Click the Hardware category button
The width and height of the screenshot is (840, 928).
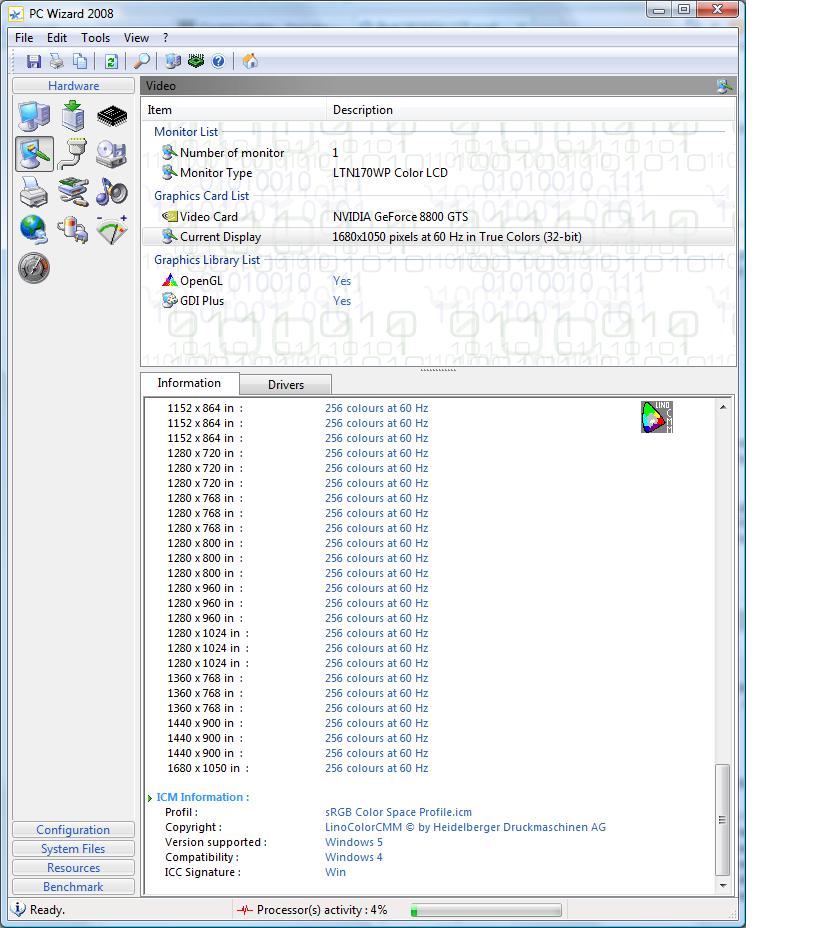click(x=73, y=86)
